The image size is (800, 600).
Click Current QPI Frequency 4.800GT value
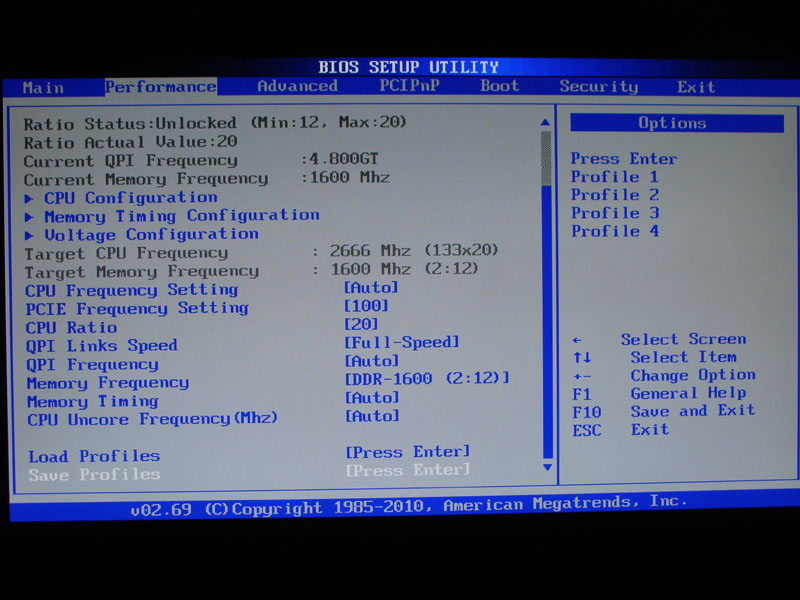344,159
